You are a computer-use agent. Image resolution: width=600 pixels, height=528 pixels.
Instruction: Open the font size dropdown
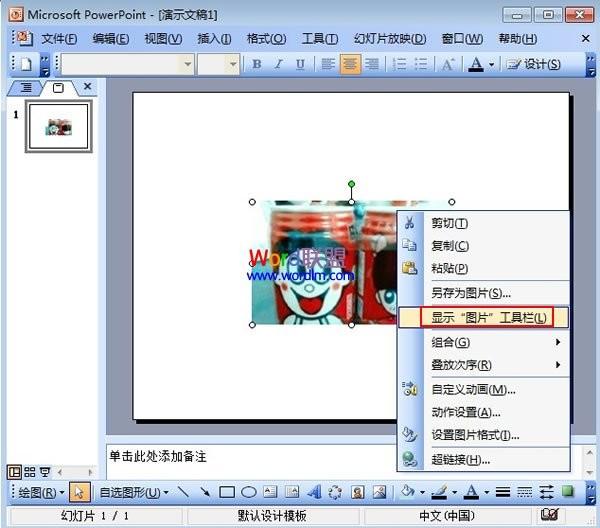coord(233,64)
